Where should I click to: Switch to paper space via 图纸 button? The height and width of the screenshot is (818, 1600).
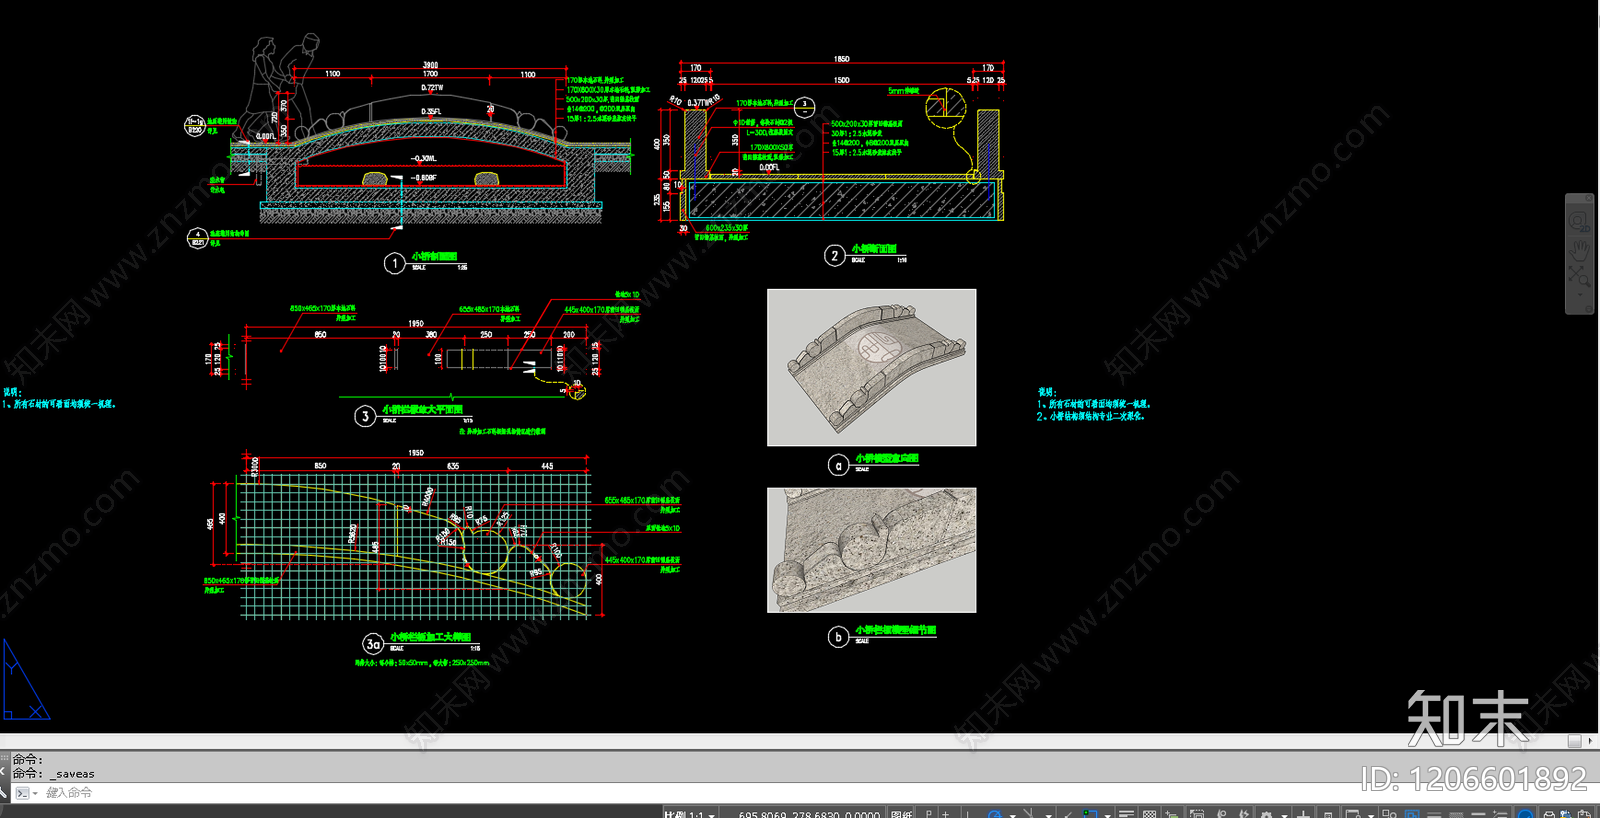tap(901, 814)
